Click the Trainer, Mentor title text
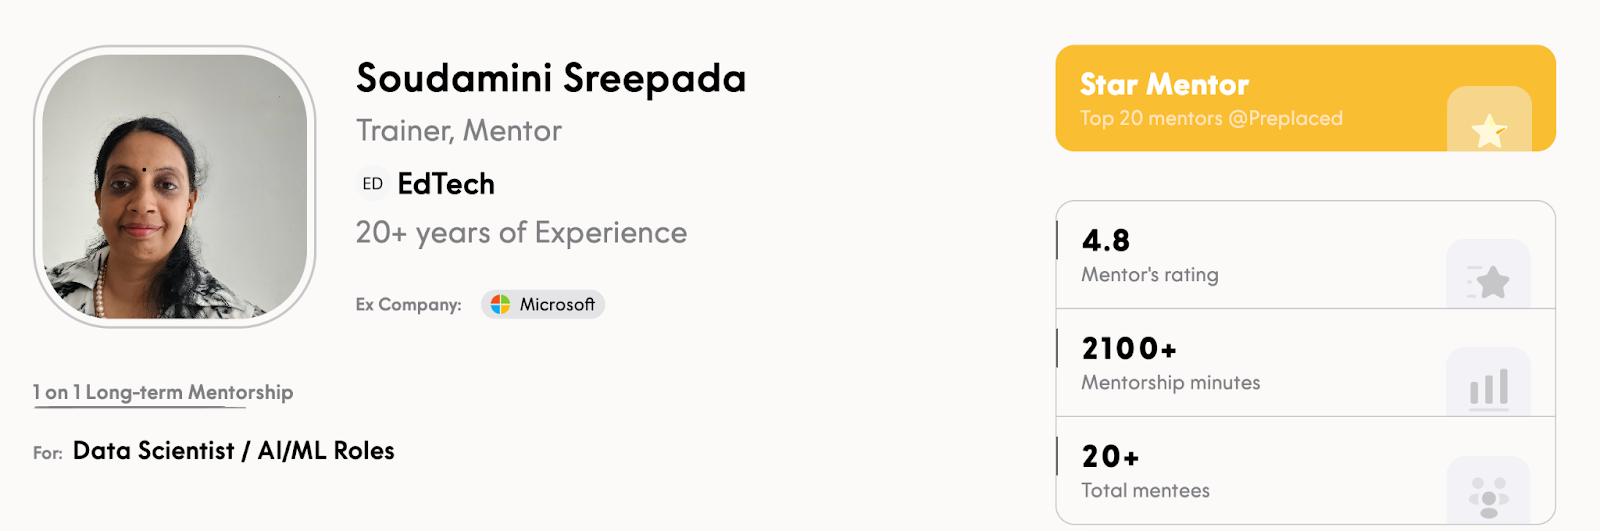The width and height of the screenshot is (1600, 531). coord(459,131)
